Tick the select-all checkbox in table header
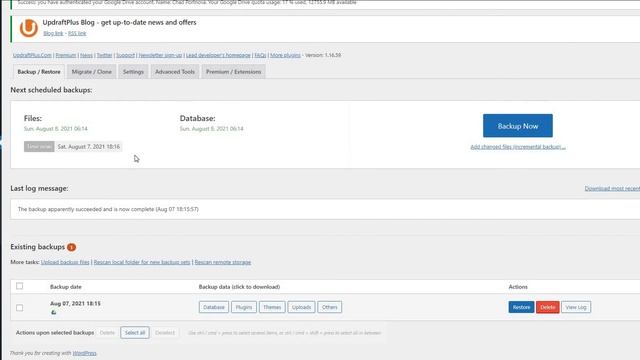Image resolution: width=640 pixels, height=360 pixels. 20,286
